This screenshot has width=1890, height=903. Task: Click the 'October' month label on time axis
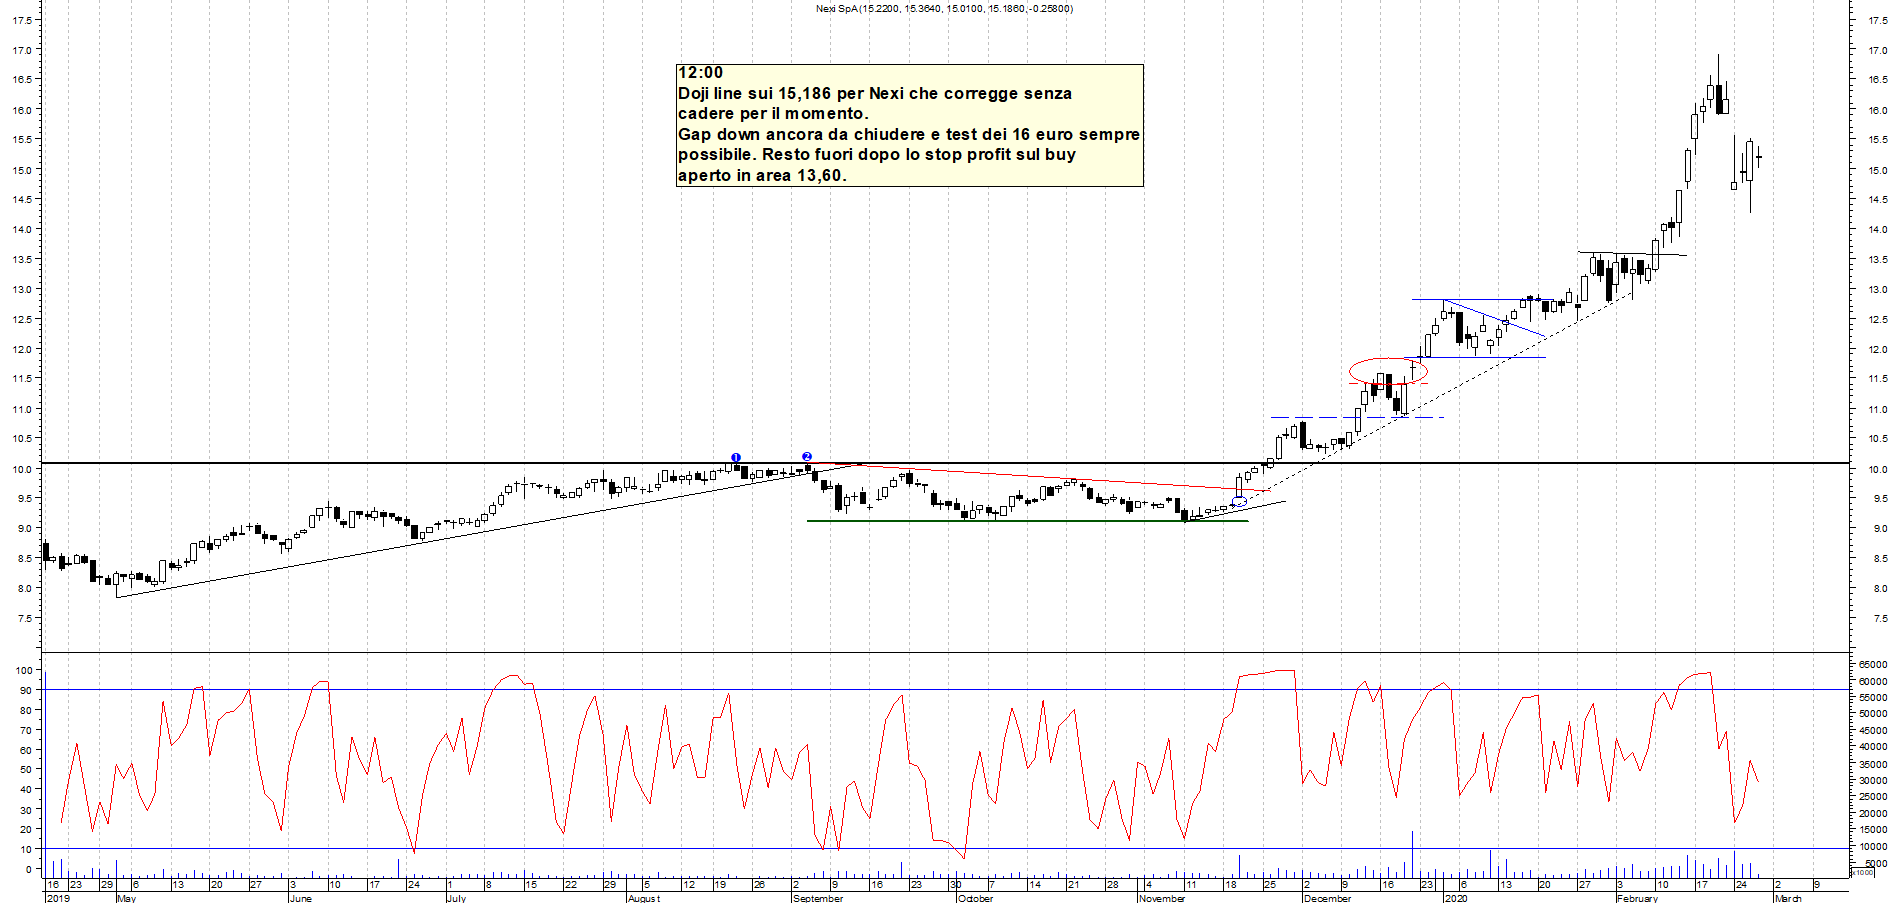[x=976, y=898]
